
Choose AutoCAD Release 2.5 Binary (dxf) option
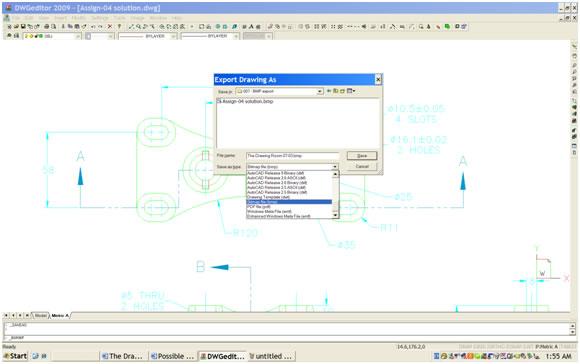point(277,192)
